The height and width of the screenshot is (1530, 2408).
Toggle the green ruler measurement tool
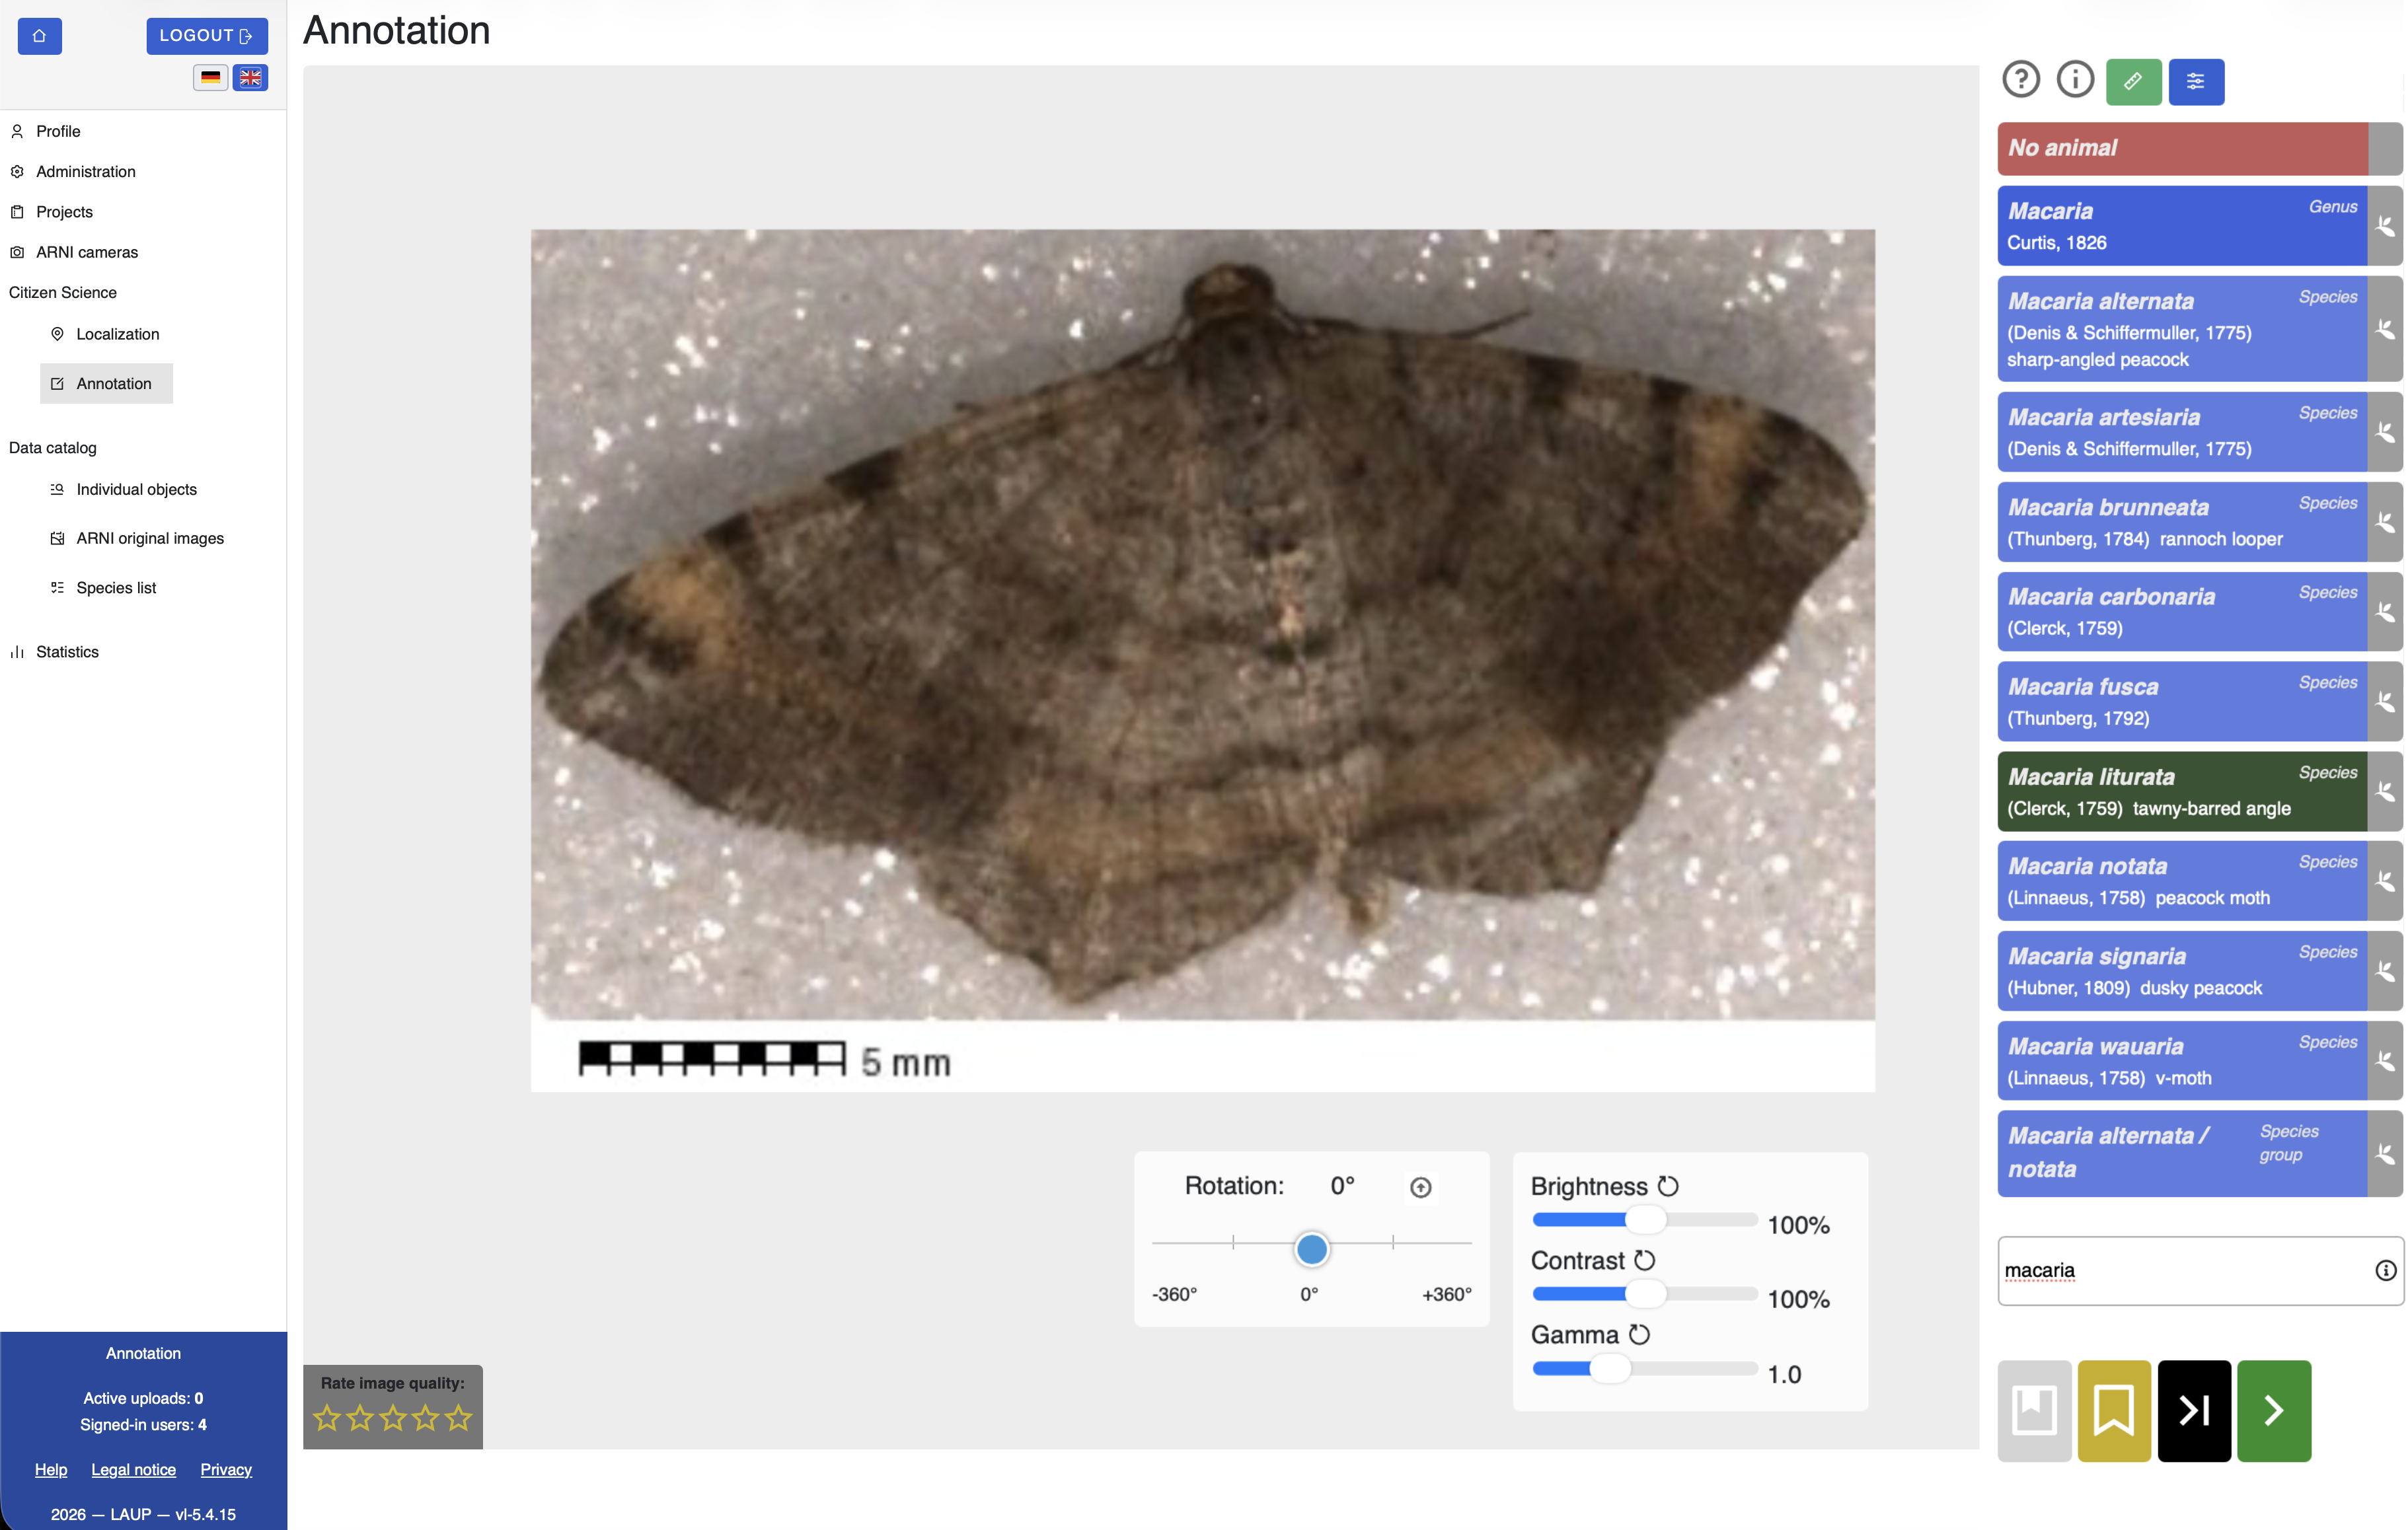[x=2133, y=82]
